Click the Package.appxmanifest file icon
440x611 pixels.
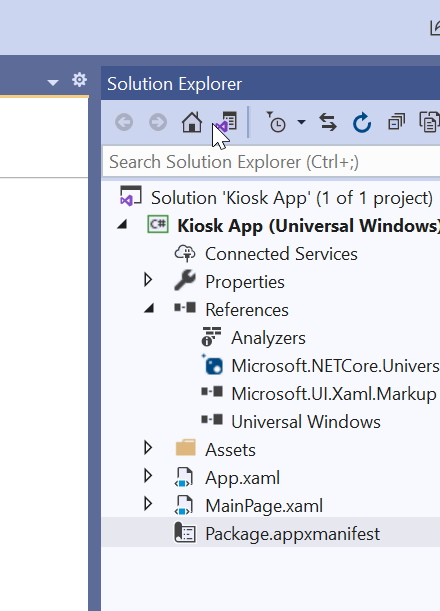[185, 532]
